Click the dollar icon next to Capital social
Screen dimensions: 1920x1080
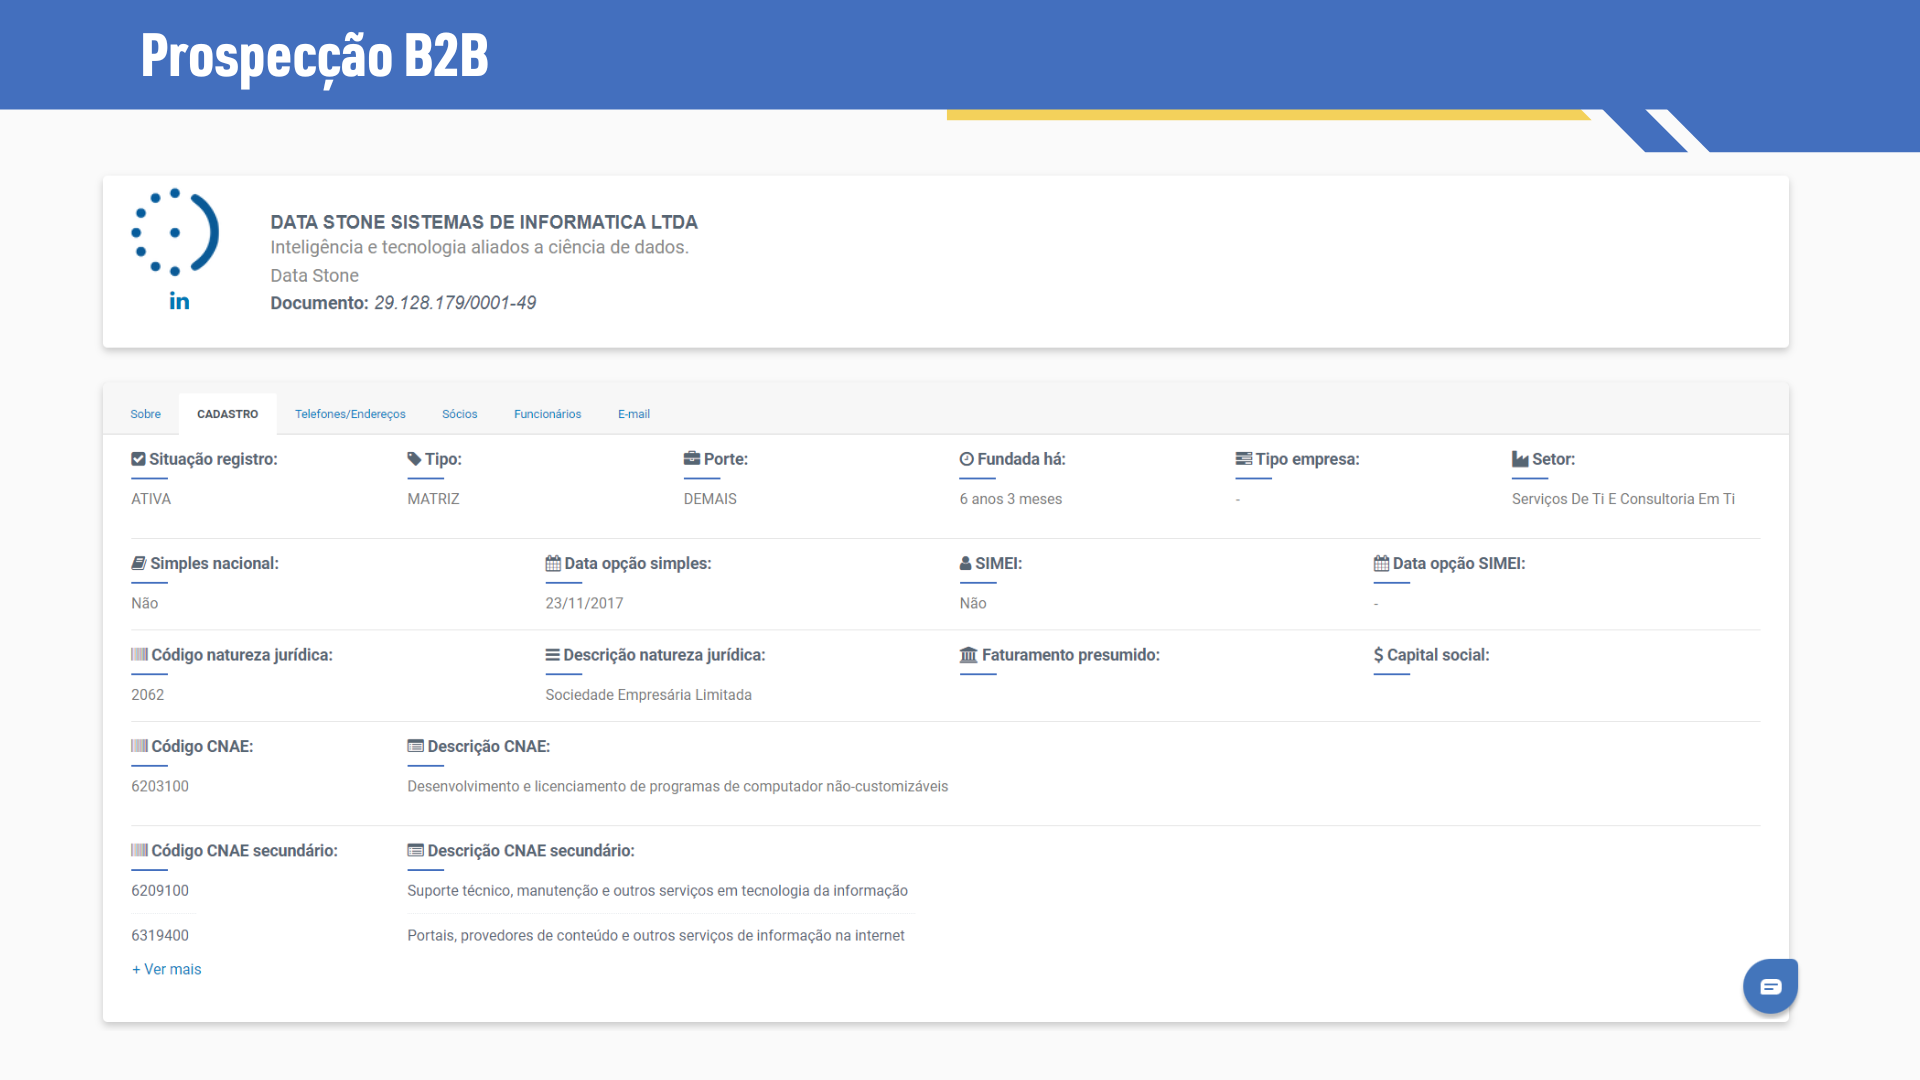1378,655
